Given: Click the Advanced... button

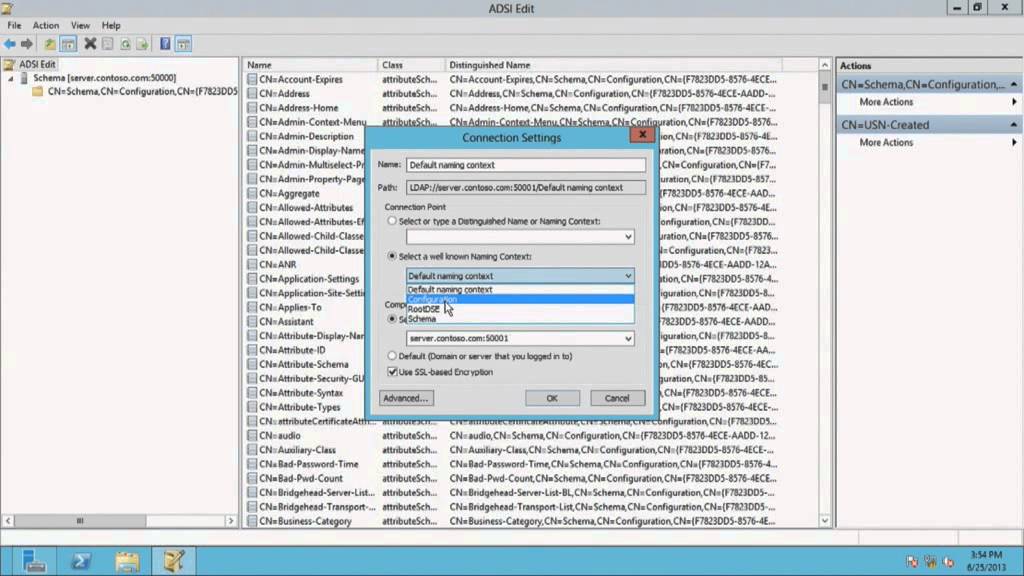Looking at the screenshot, I should click(406, 398).
